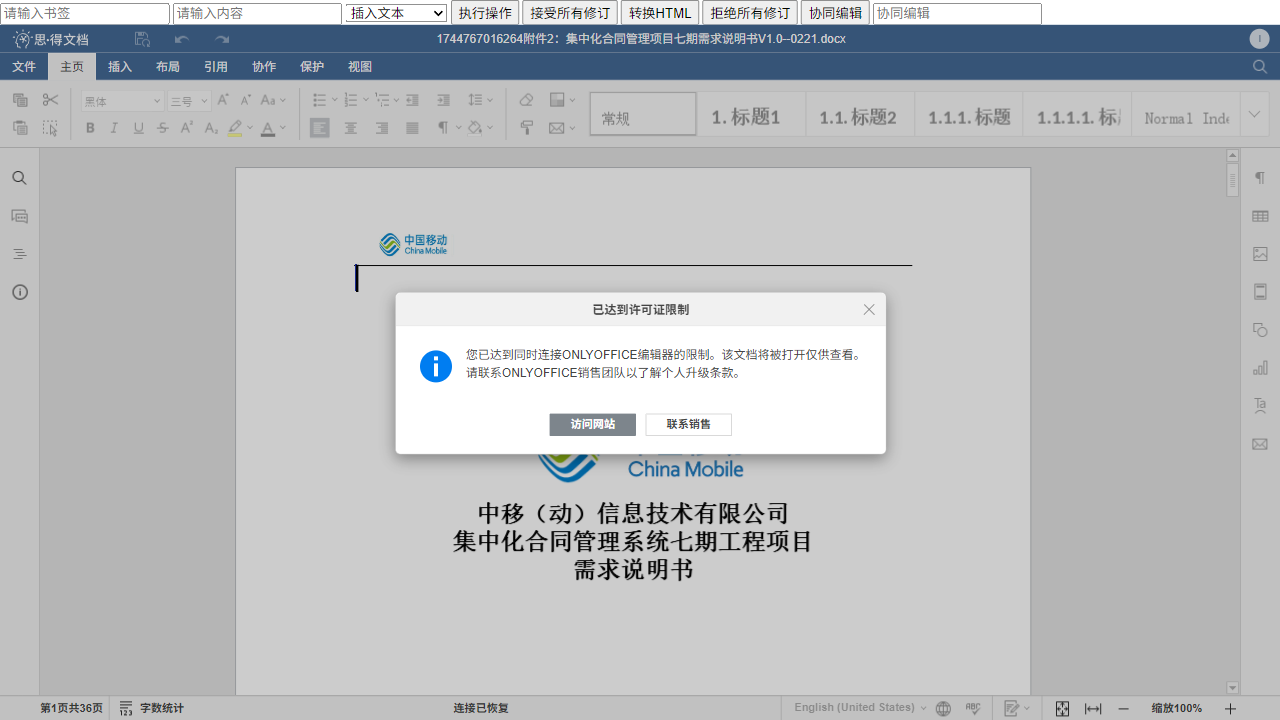Switch to the 视图 tab

click(x=360, y=67)
